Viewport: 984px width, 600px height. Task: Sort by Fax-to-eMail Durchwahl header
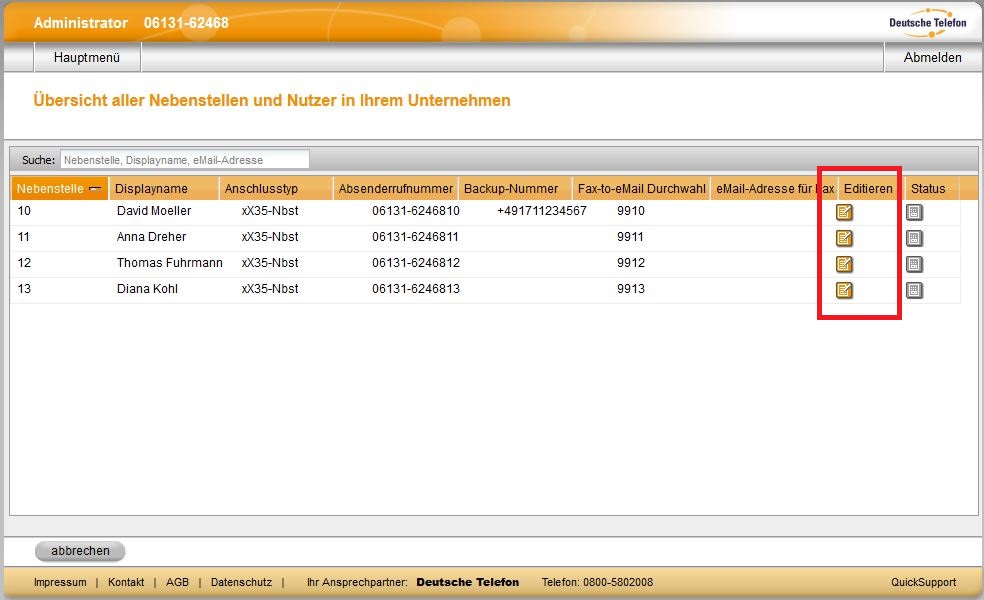click(641, 188)
